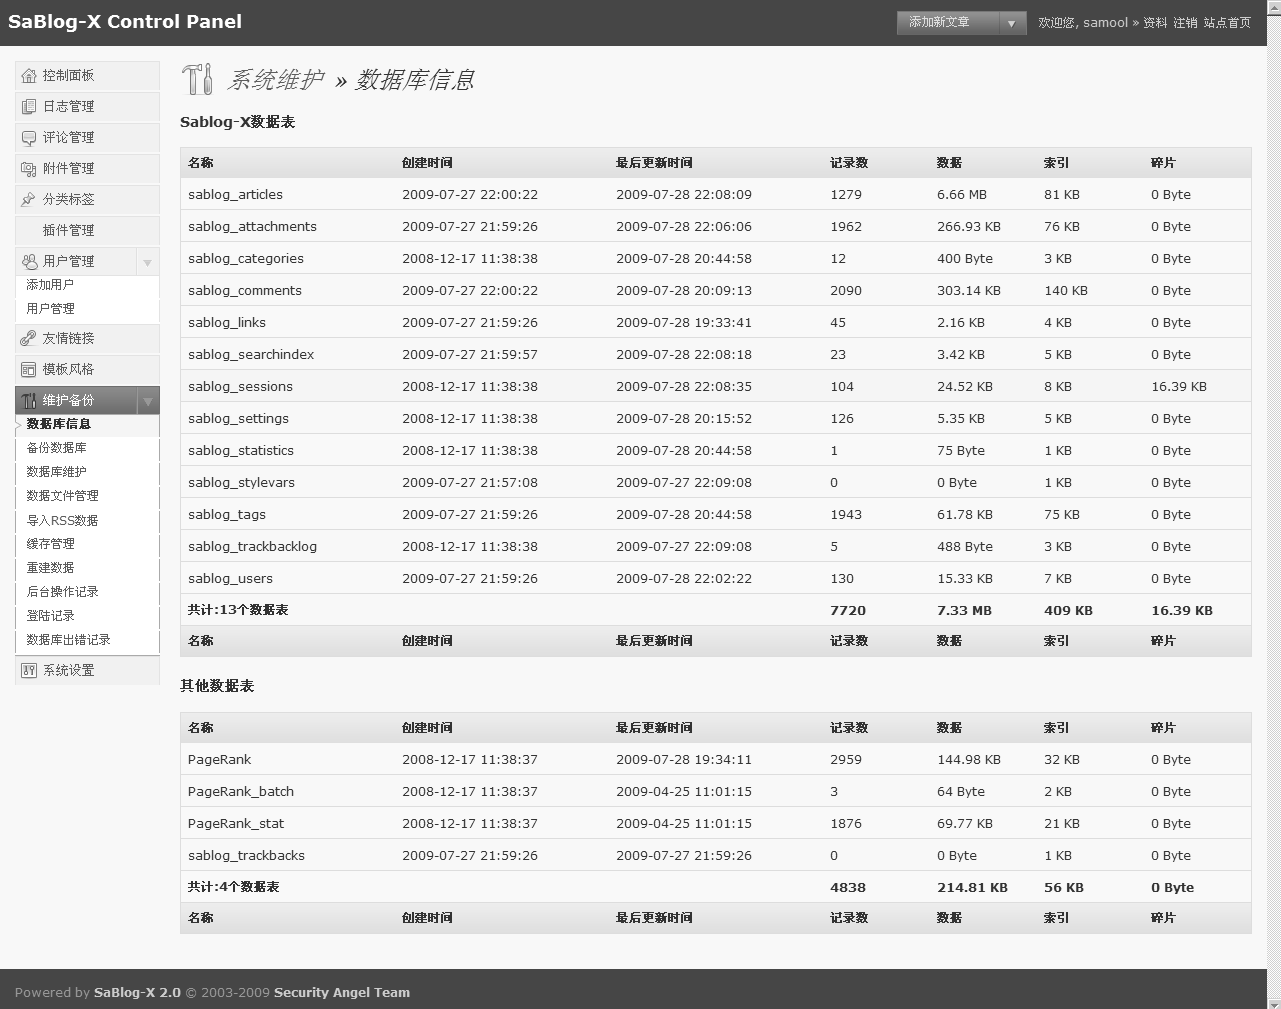Screen dimensions: 1281x1009
Task: Click the Security Angel Team footer link
Action: click(x=342, y=993)
